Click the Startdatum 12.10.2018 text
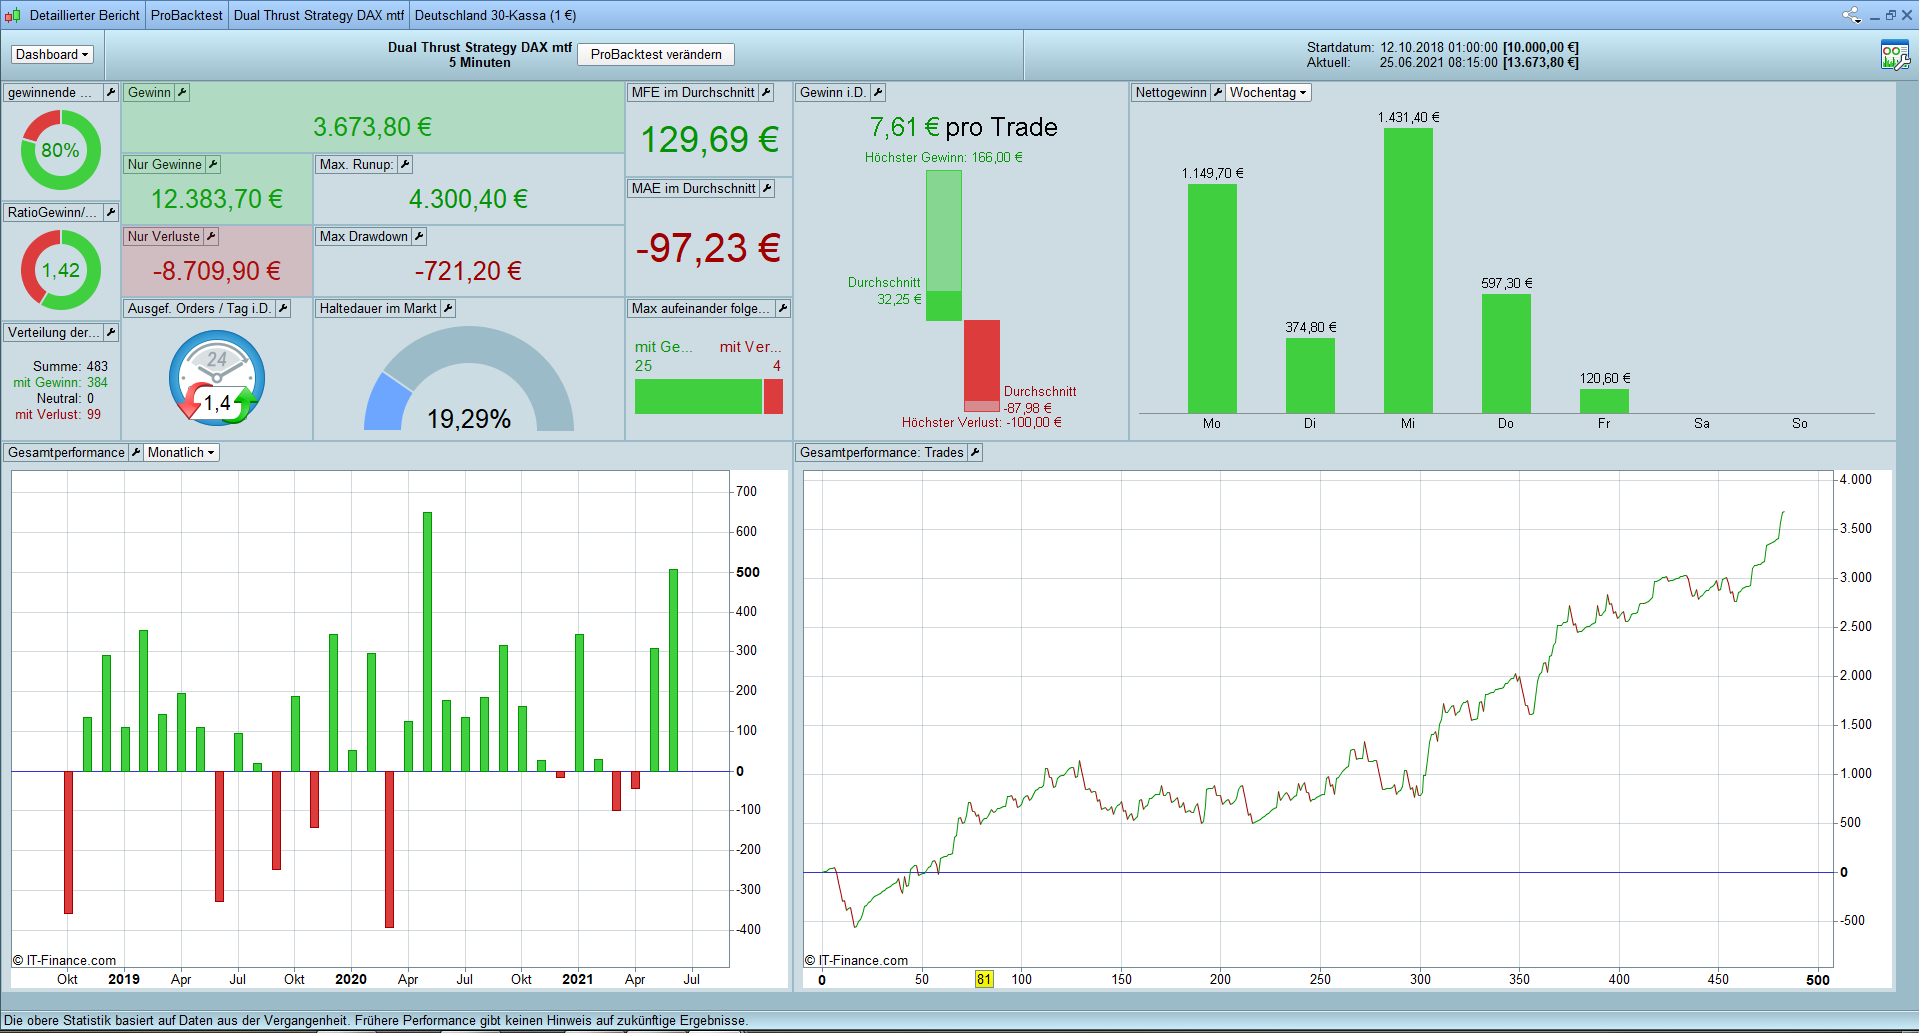1919x1033 pixels. [x=1443, y=47]
